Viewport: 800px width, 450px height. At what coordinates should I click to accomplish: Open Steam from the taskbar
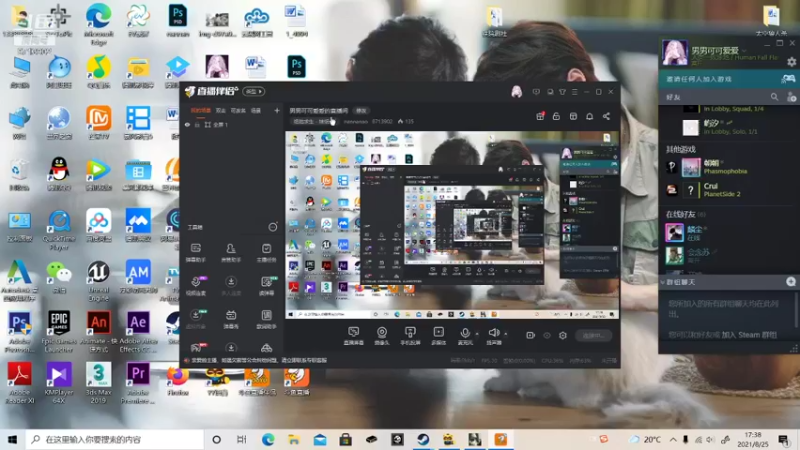tap(423, 439)
